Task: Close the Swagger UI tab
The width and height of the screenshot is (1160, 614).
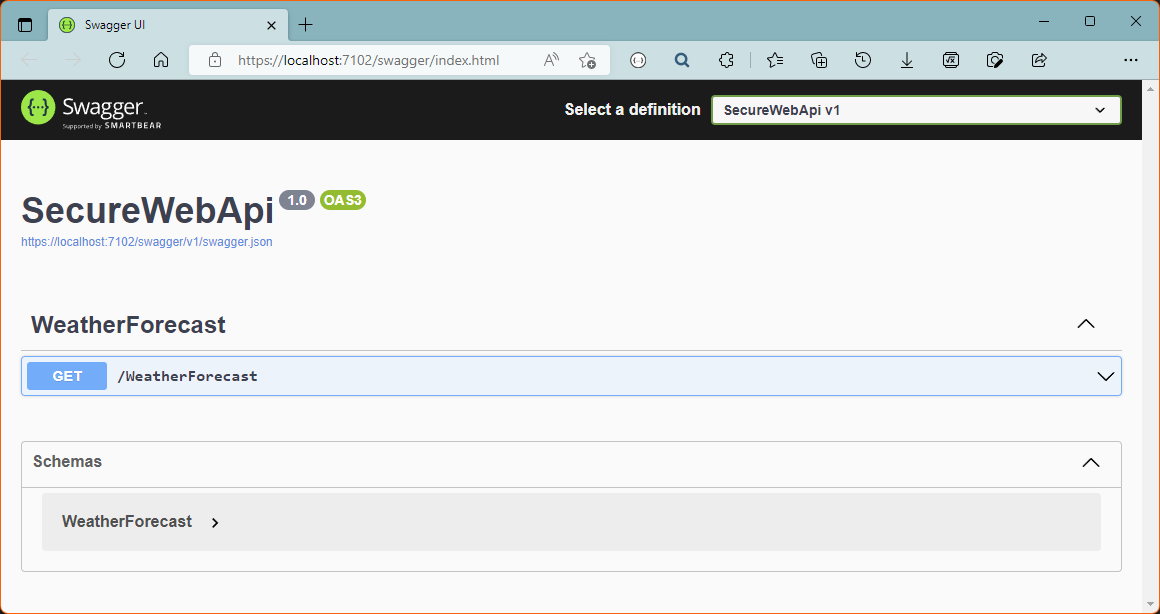Action: point(272,25)
